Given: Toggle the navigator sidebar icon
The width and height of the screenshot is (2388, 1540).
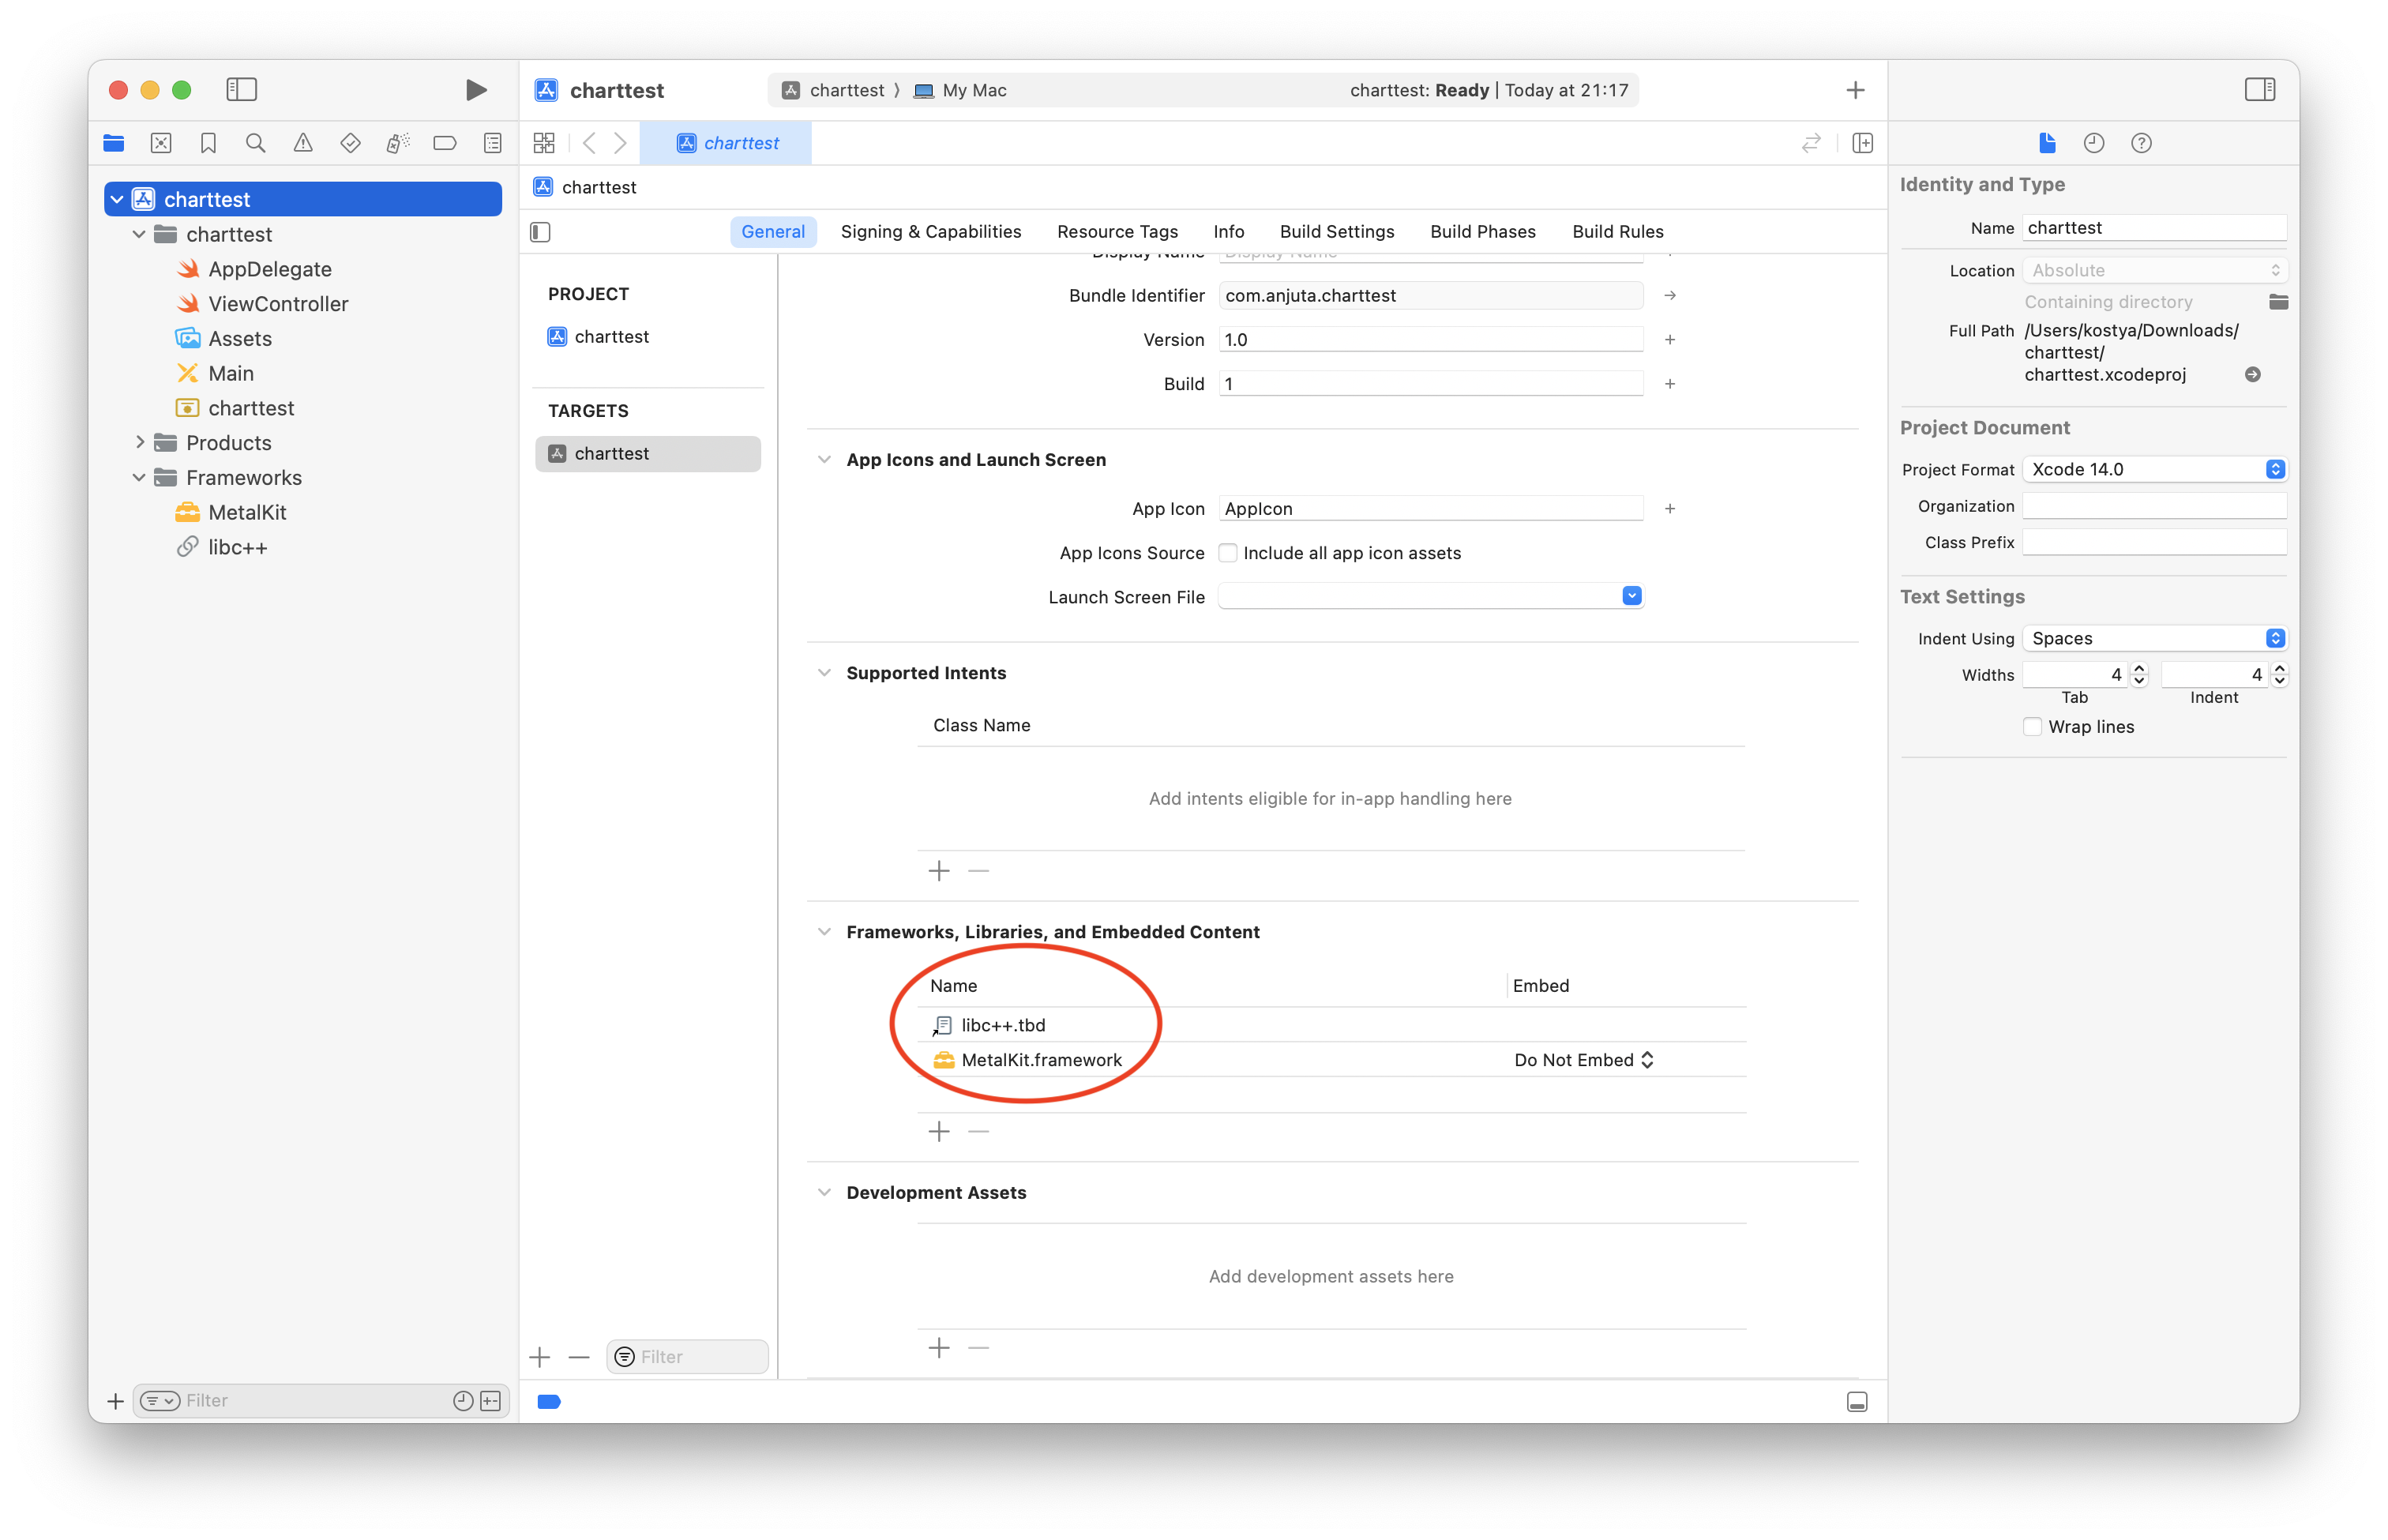Looking at the screenshot, I should pos(242,90).
